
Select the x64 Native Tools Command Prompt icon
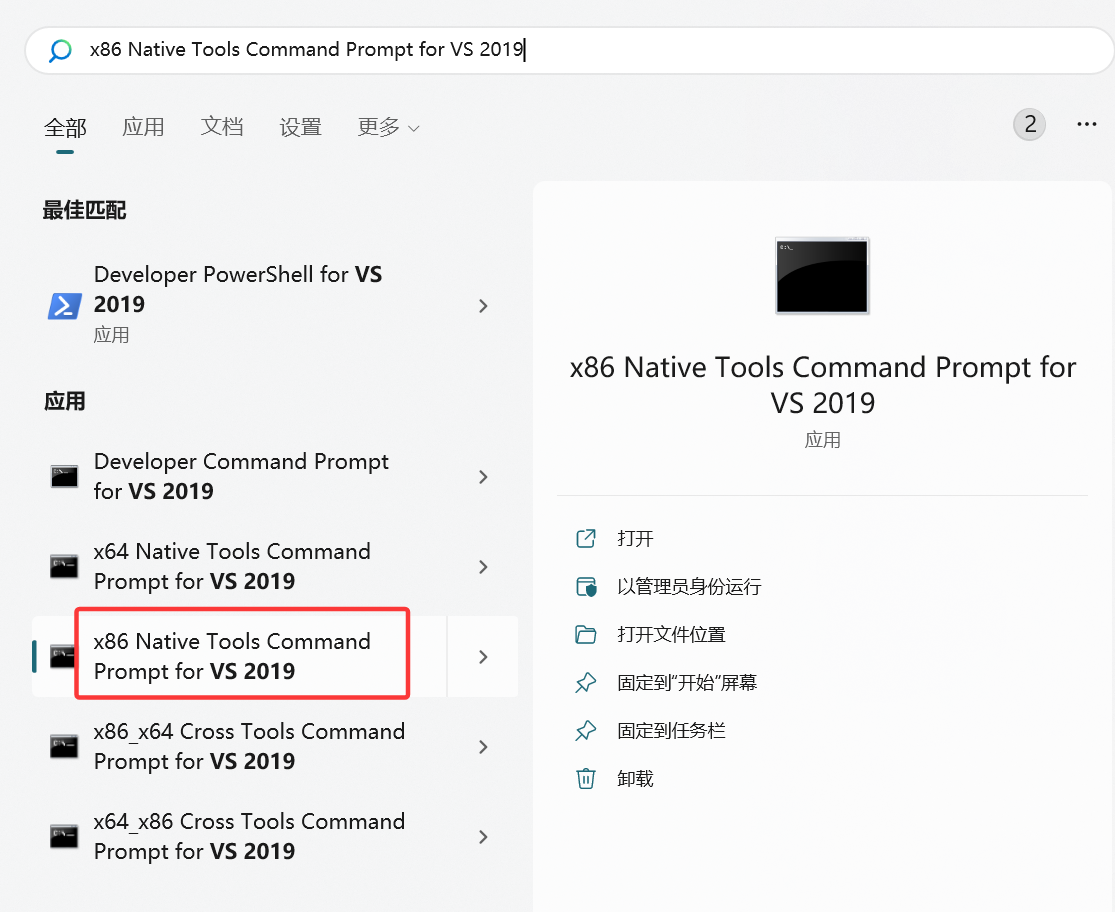(x=64, y=566)
